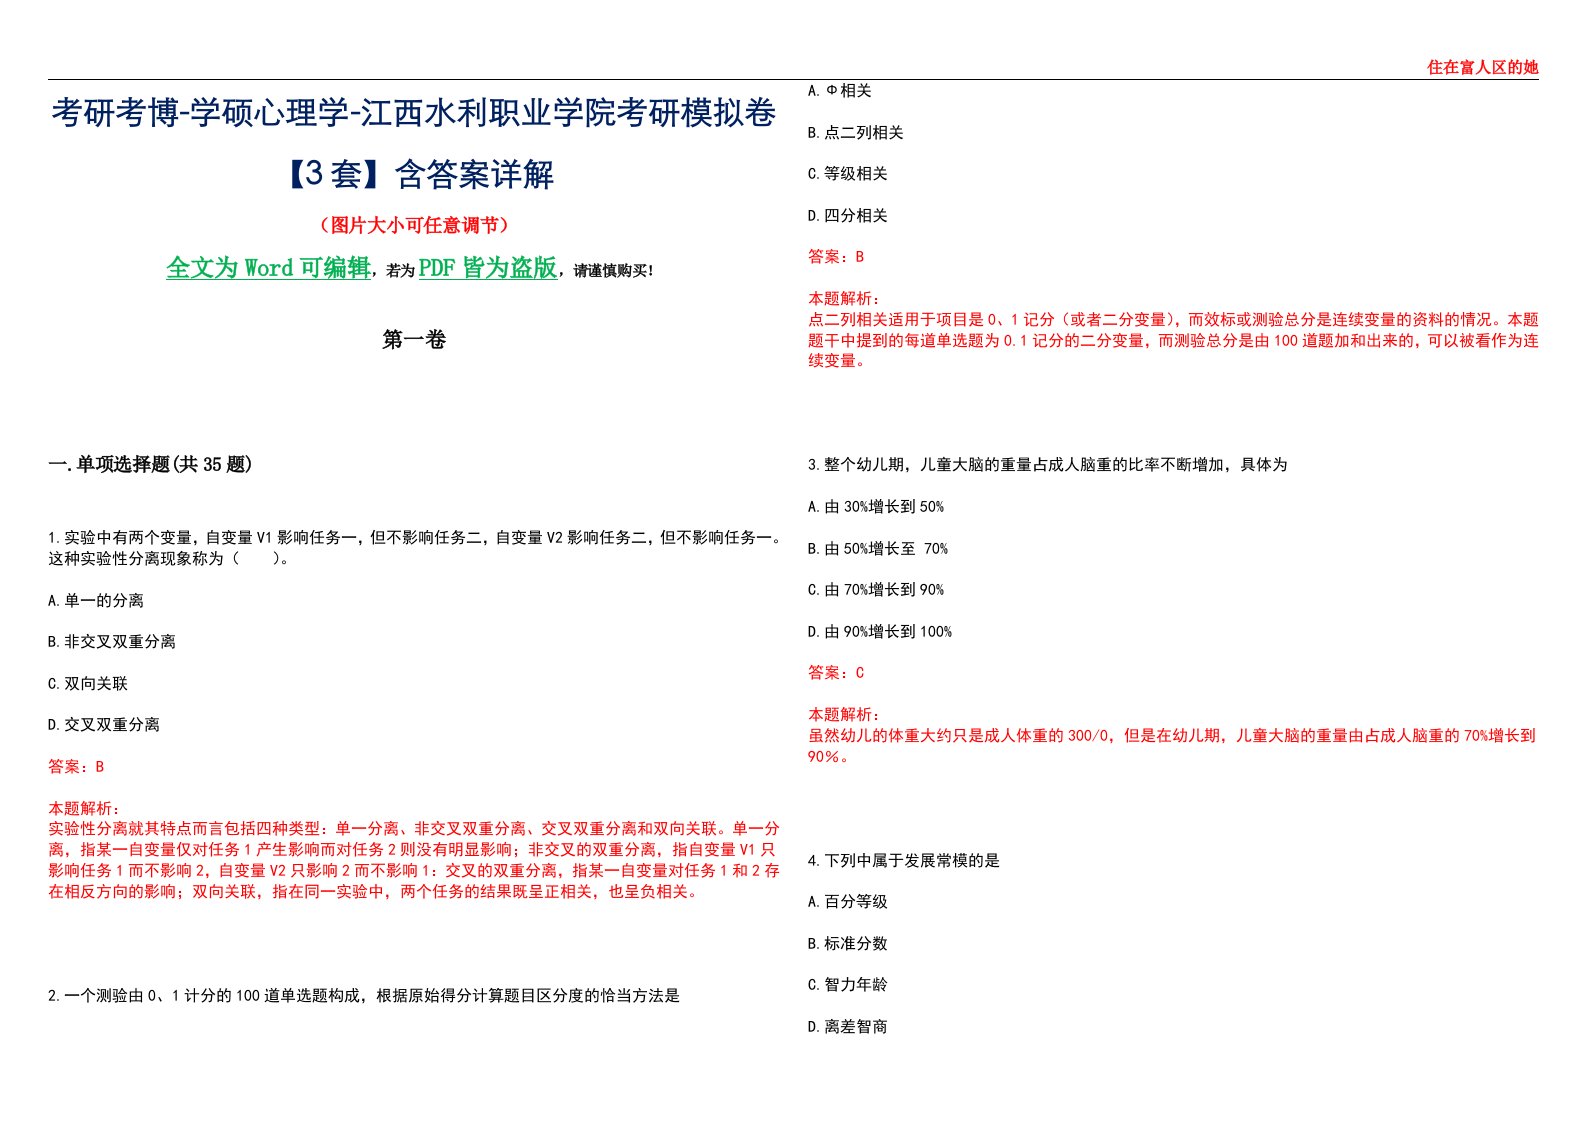Click the red note (图片大小可任意调节)
The width and height of the screenshot is (1587, 1122).
click(x=414, y=225)
